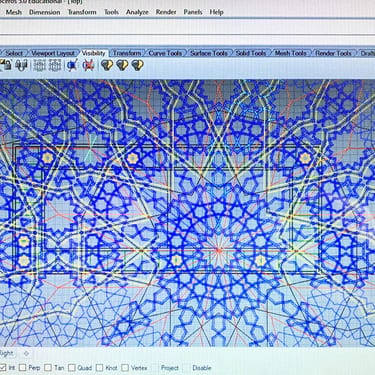Enable the Tan osnap checkbox
The width and height of the screenshot is (375, 375).
[x=48, y=368]
